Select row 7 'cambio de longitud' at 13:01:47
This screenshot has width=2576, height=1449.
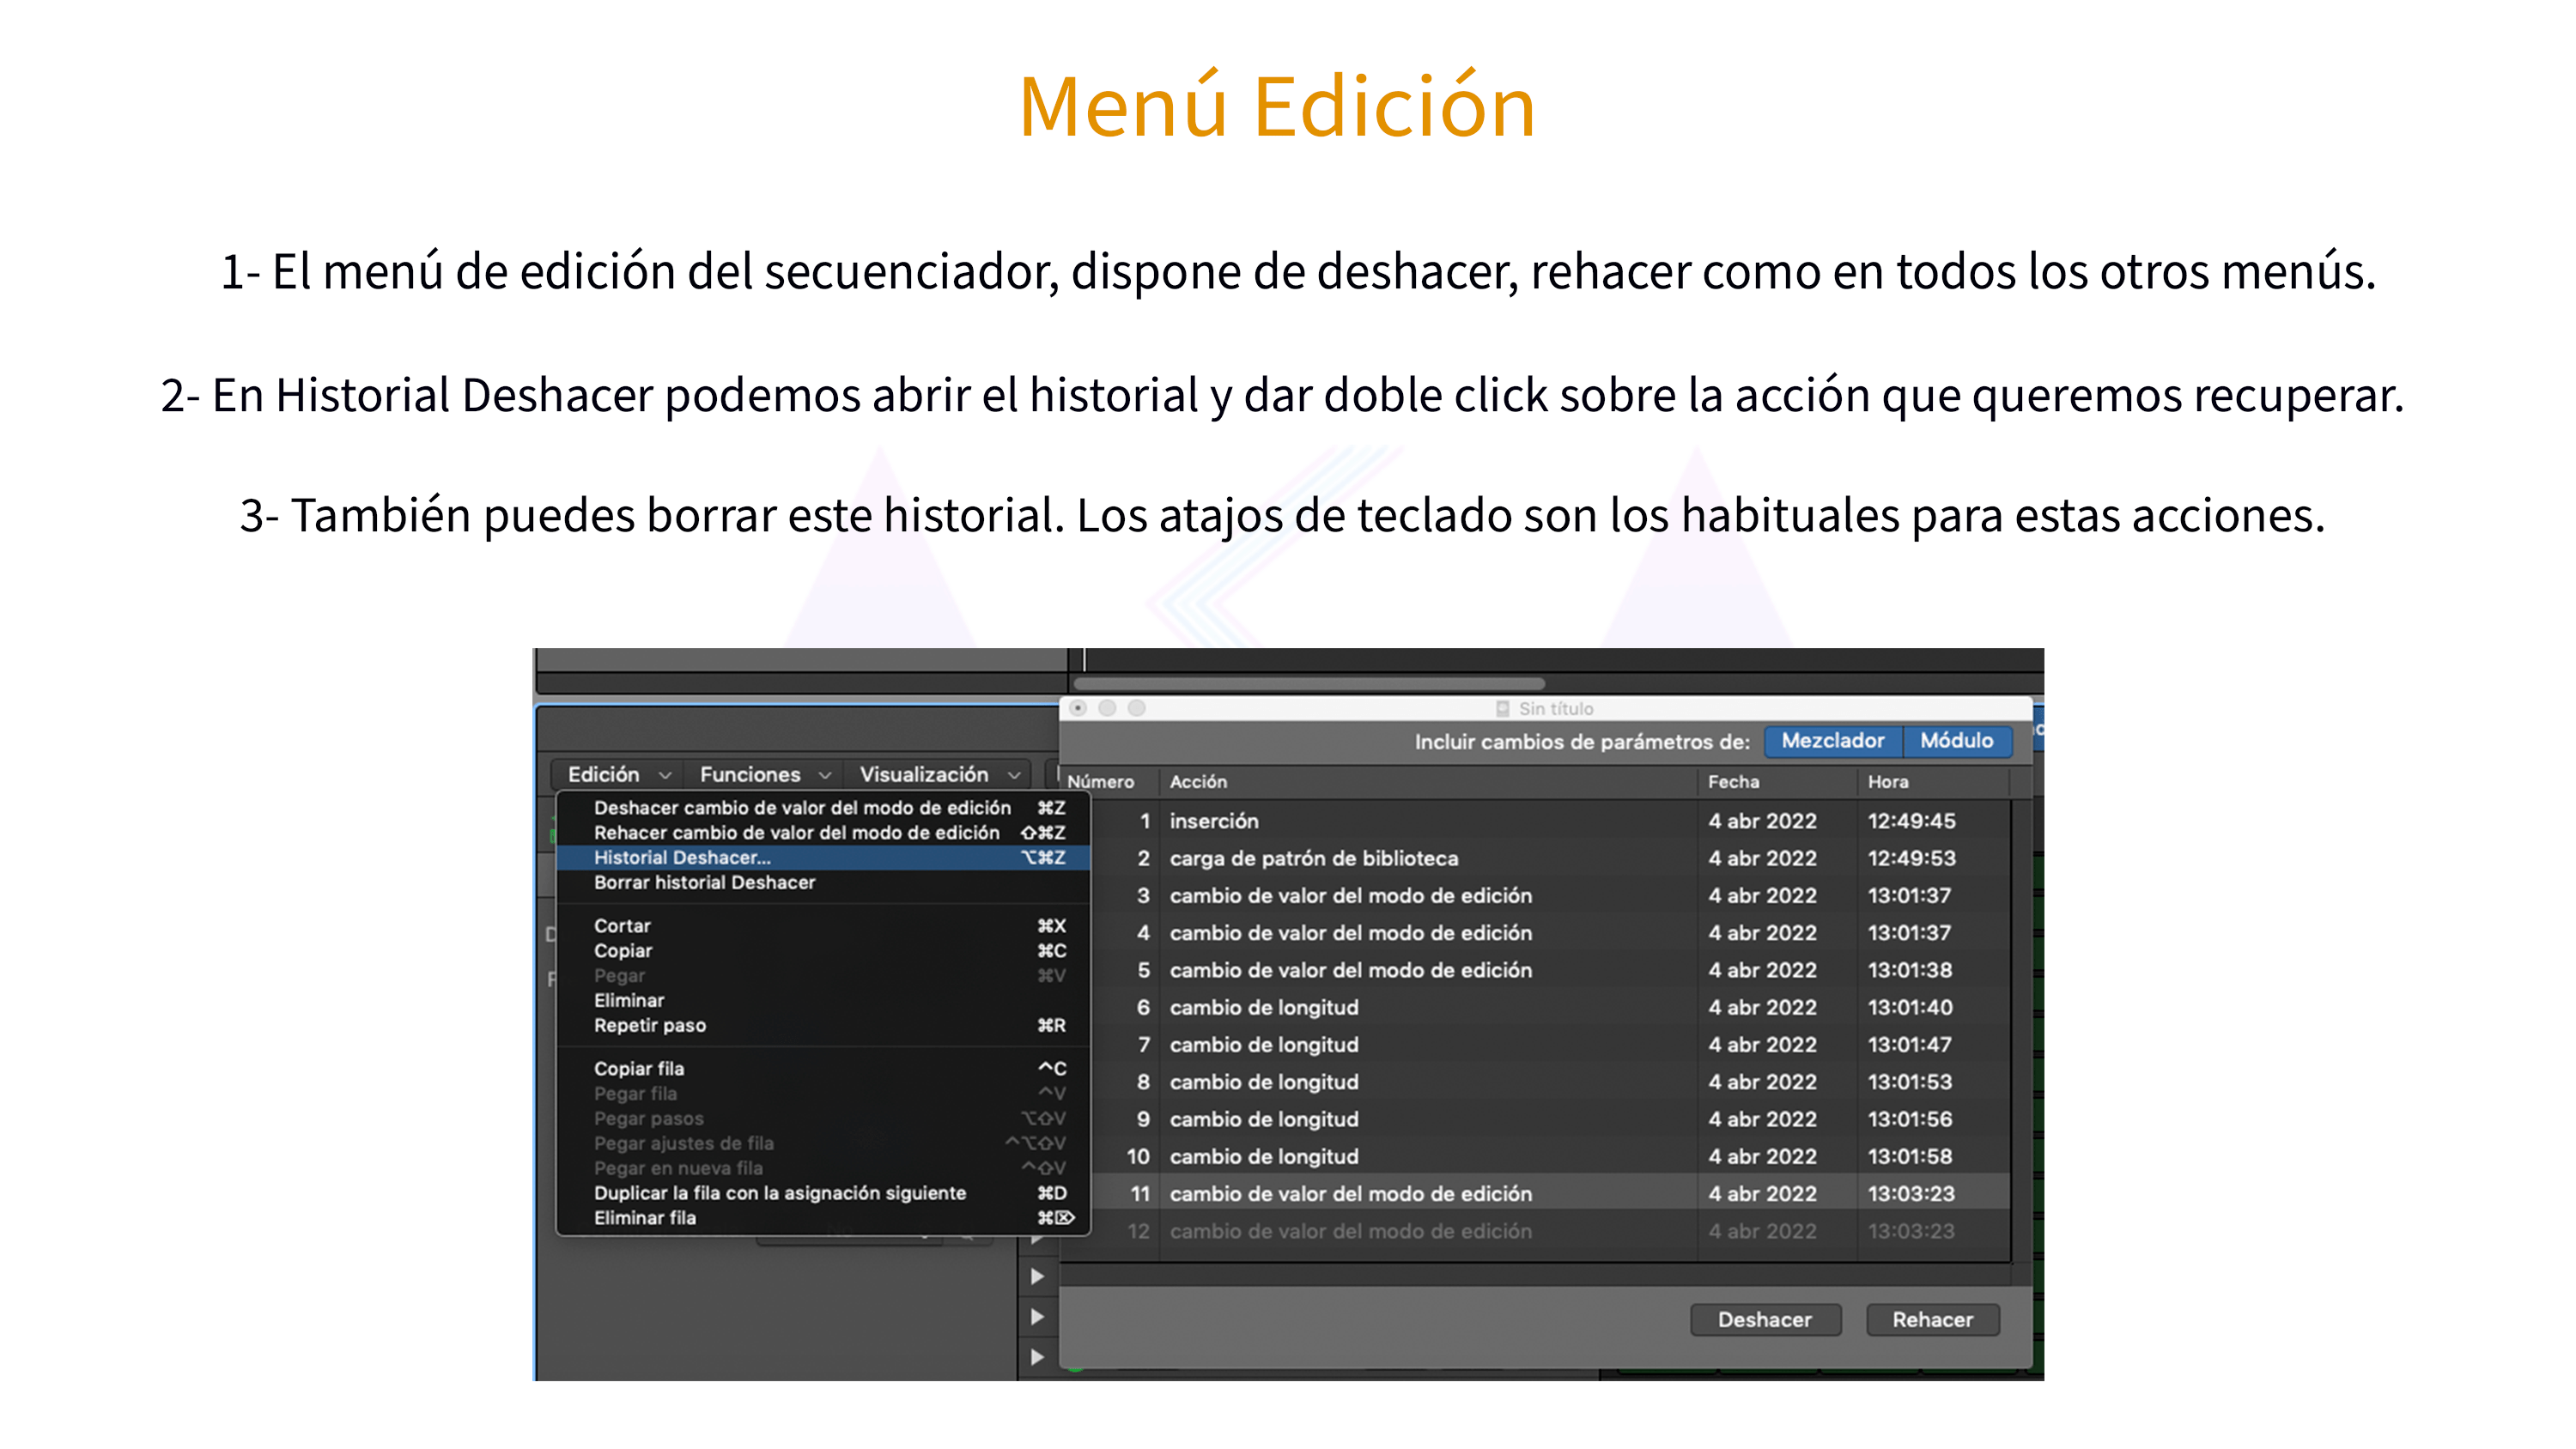[1535, 1045]
